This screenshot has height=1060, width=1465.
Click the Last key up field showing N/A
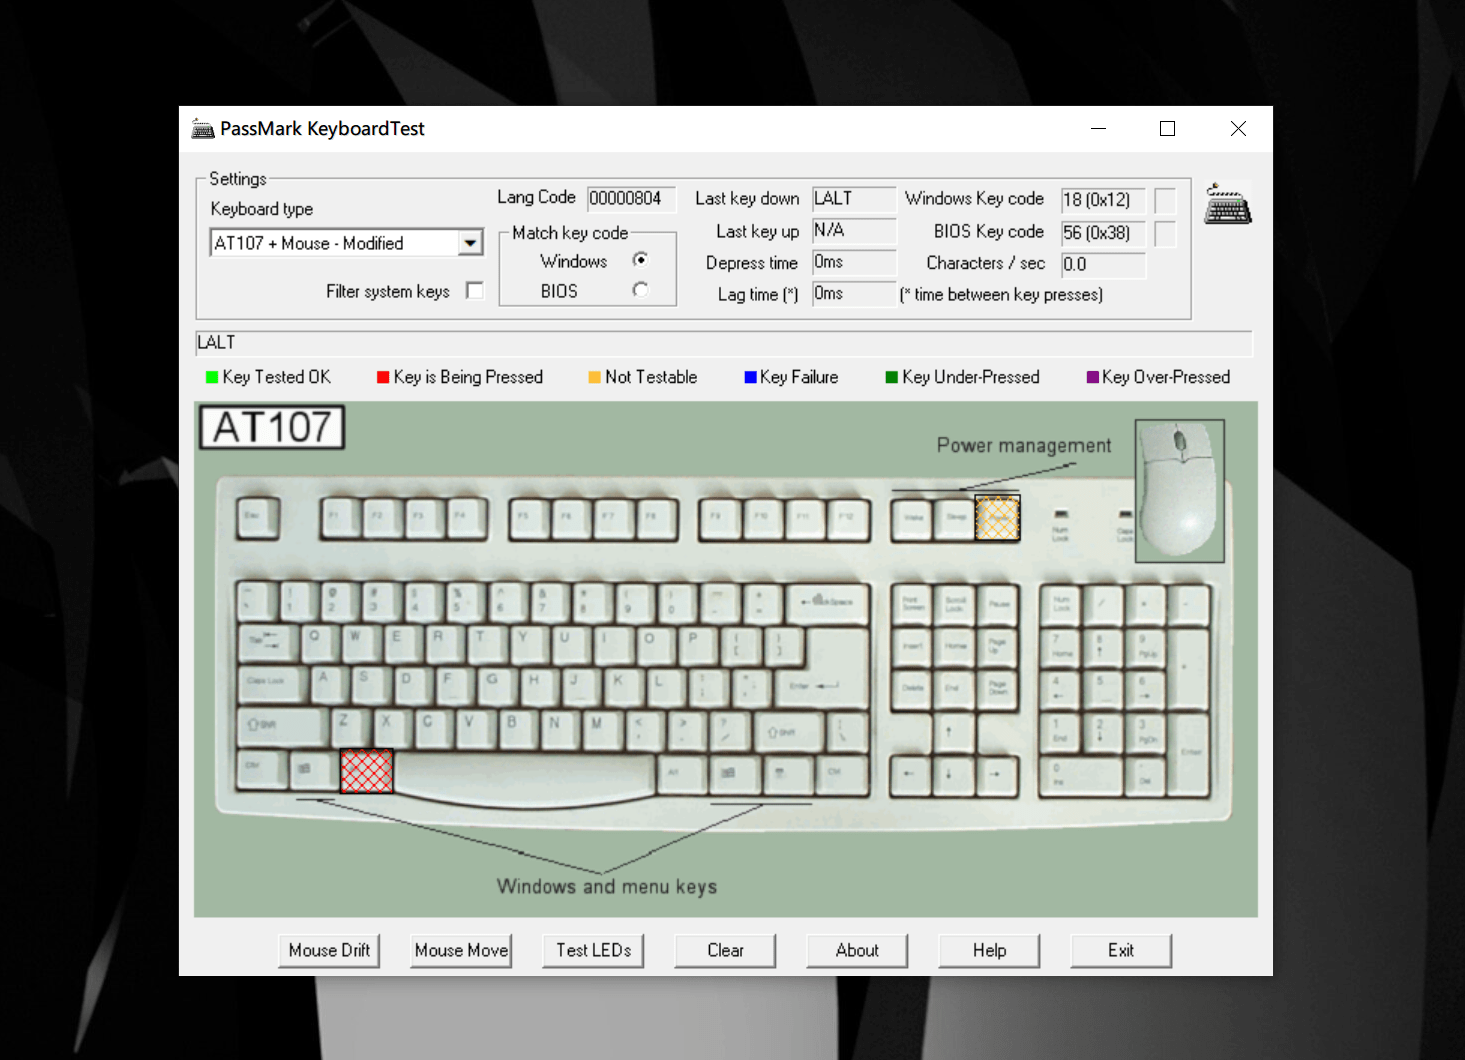click(x=854, y=230)
